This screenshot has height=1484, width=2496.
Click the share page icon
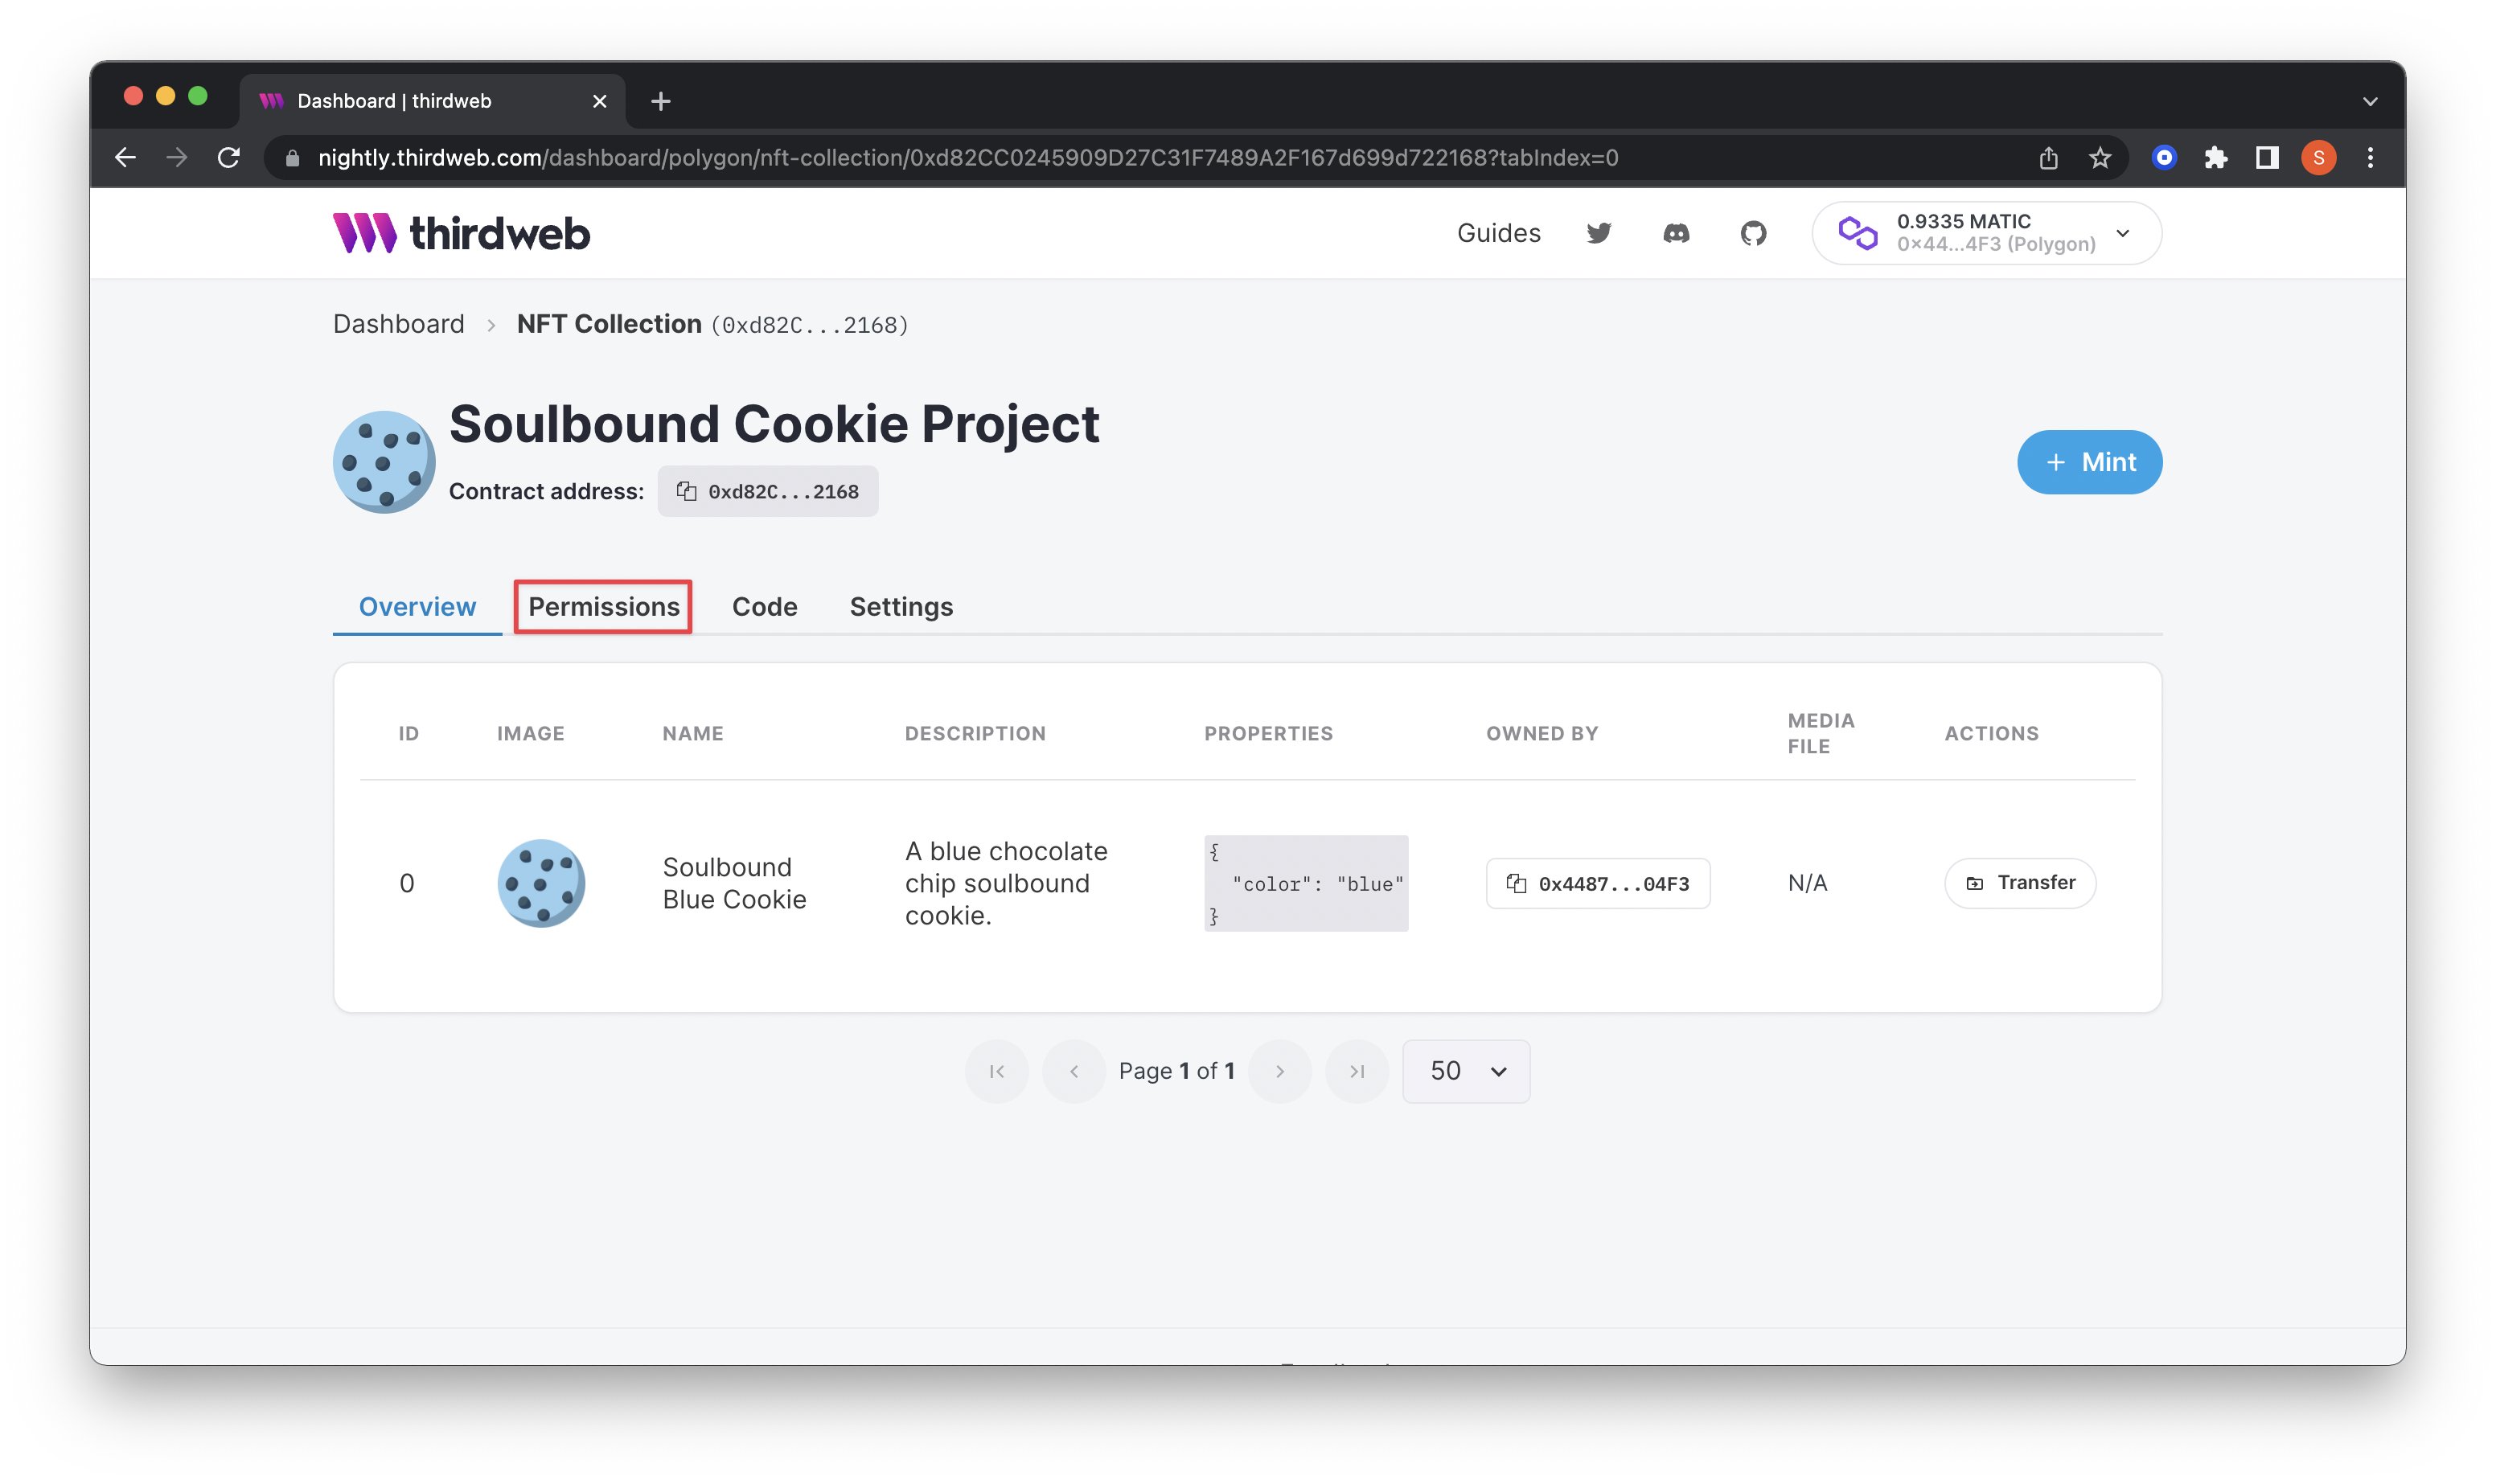2048,157
